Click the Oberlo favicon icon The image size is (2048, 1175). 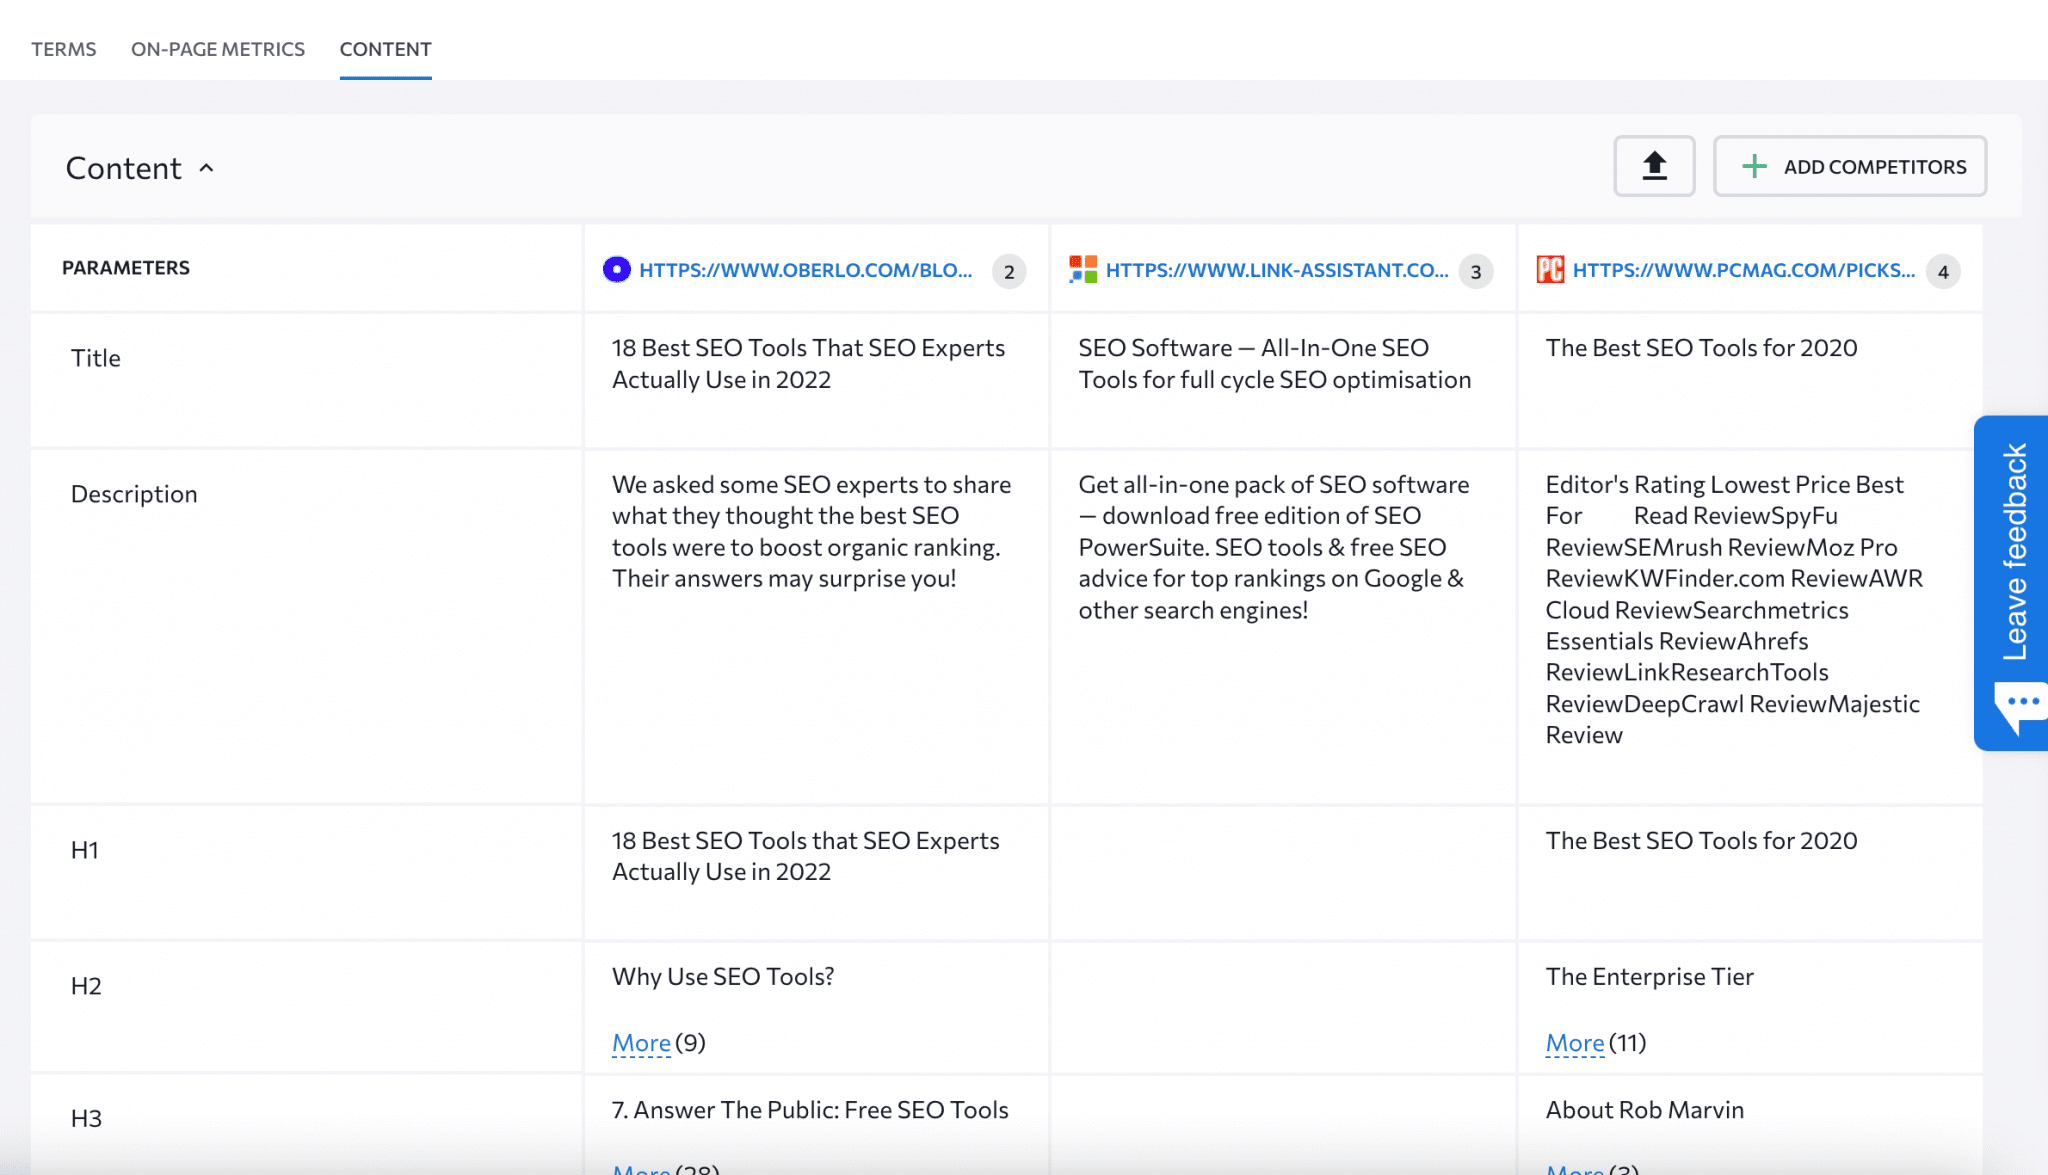coord(617,270)
